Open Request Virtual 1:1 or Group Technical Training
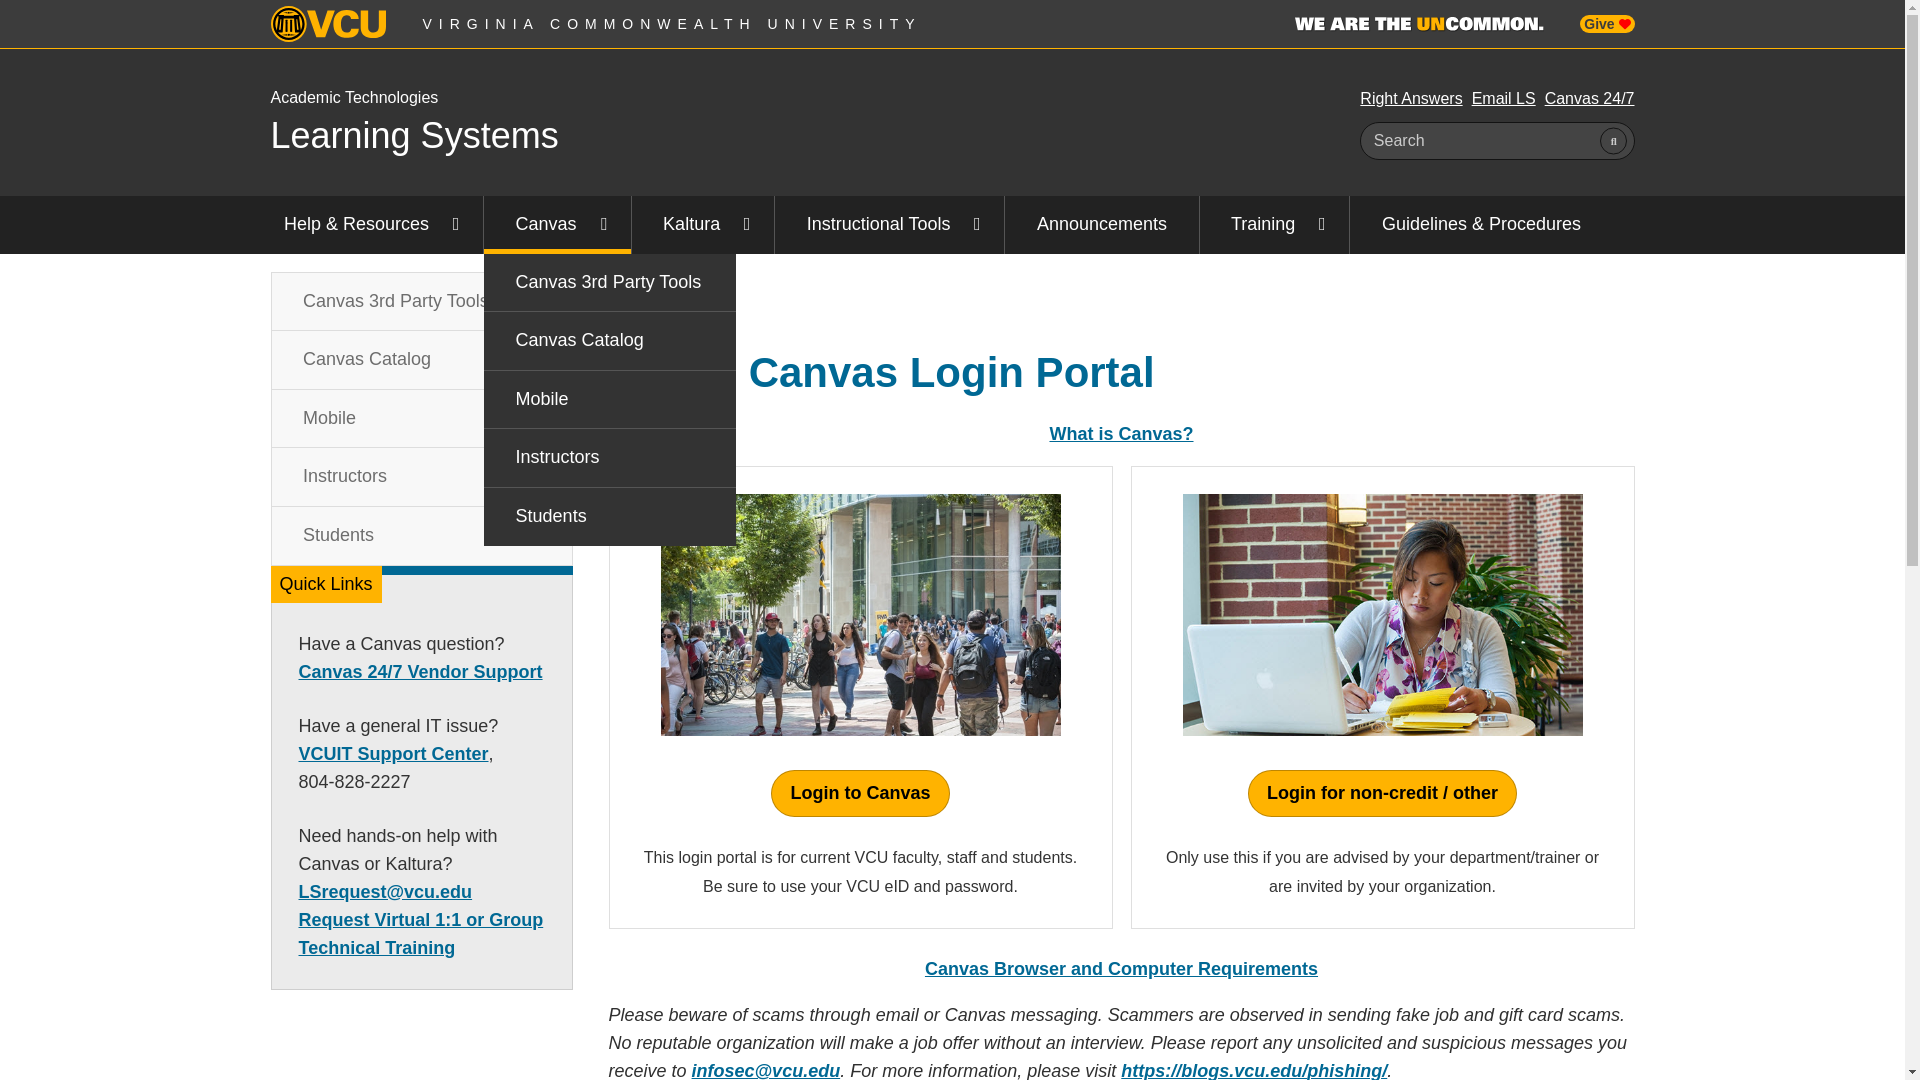 [420, 934]
